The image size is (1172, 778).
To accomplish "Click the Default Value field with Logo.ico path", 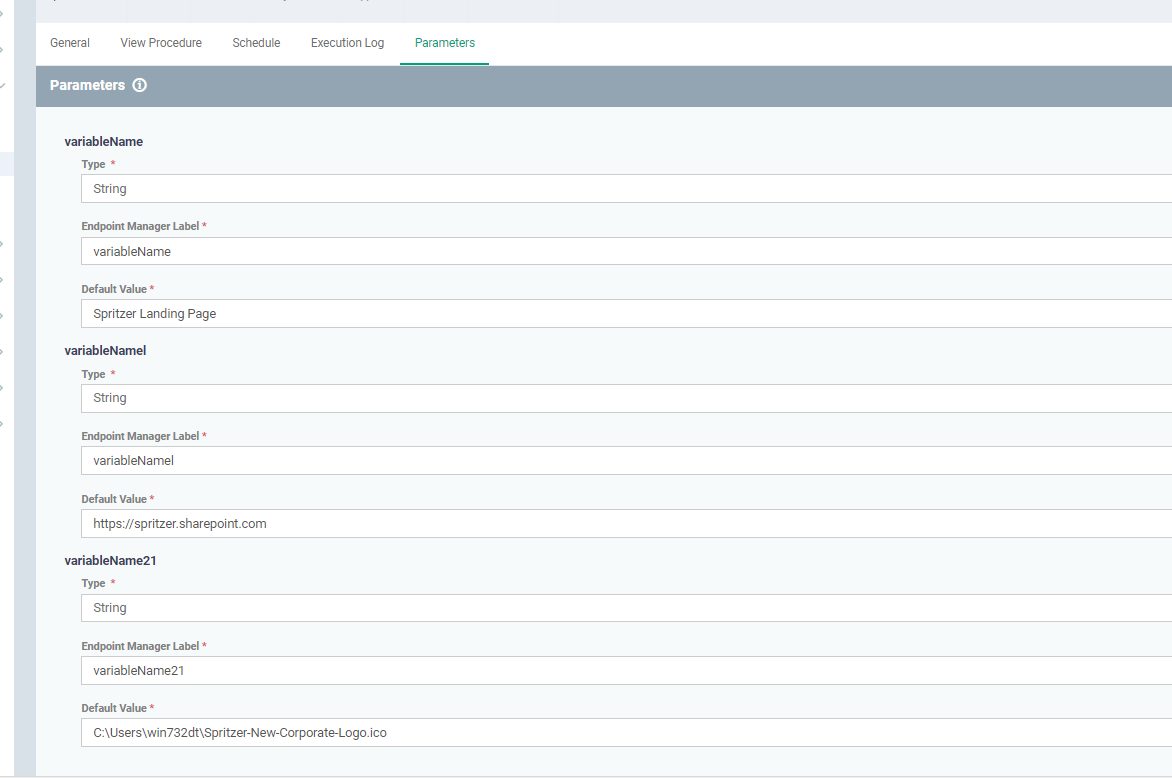I will pos(626,732).
